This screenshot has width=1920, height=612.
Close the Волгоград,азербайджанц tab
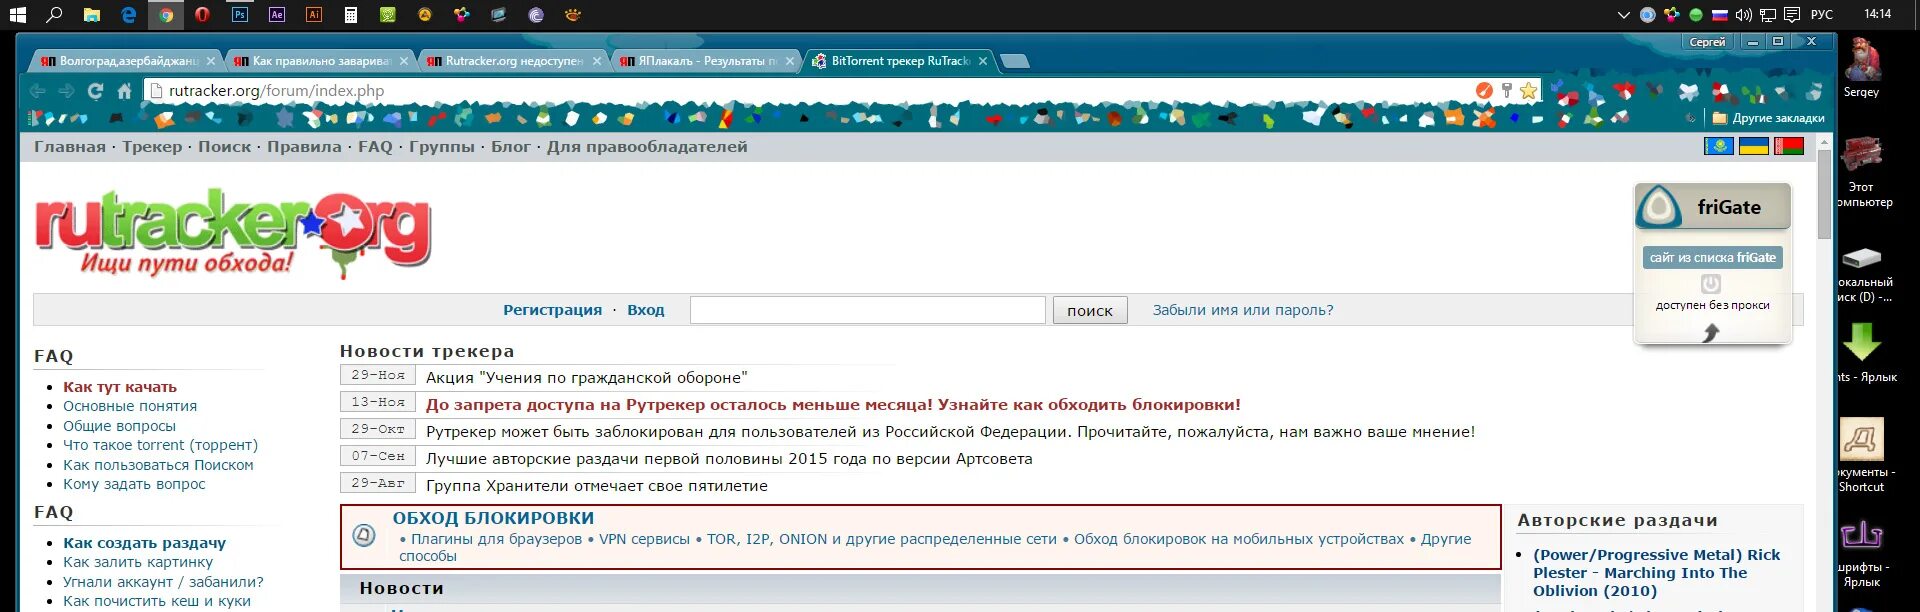(211, 61)
